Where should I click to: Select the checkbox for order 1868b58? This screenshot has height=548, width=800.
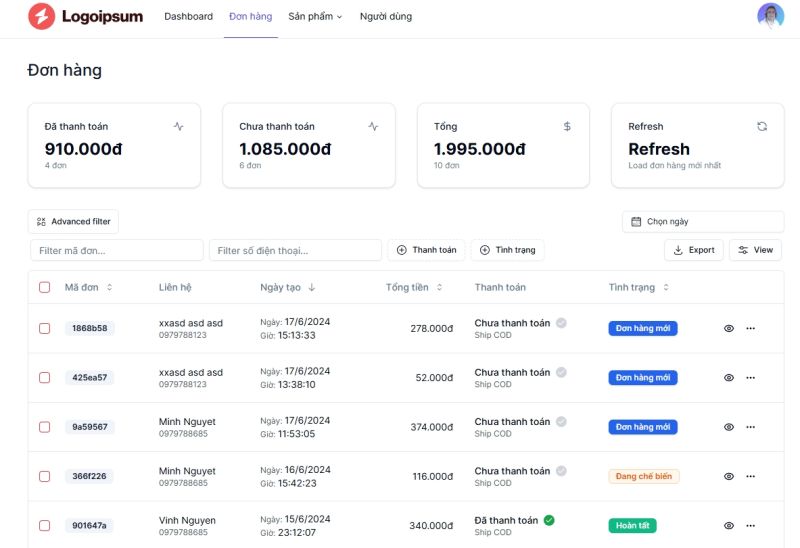(45, 328)
